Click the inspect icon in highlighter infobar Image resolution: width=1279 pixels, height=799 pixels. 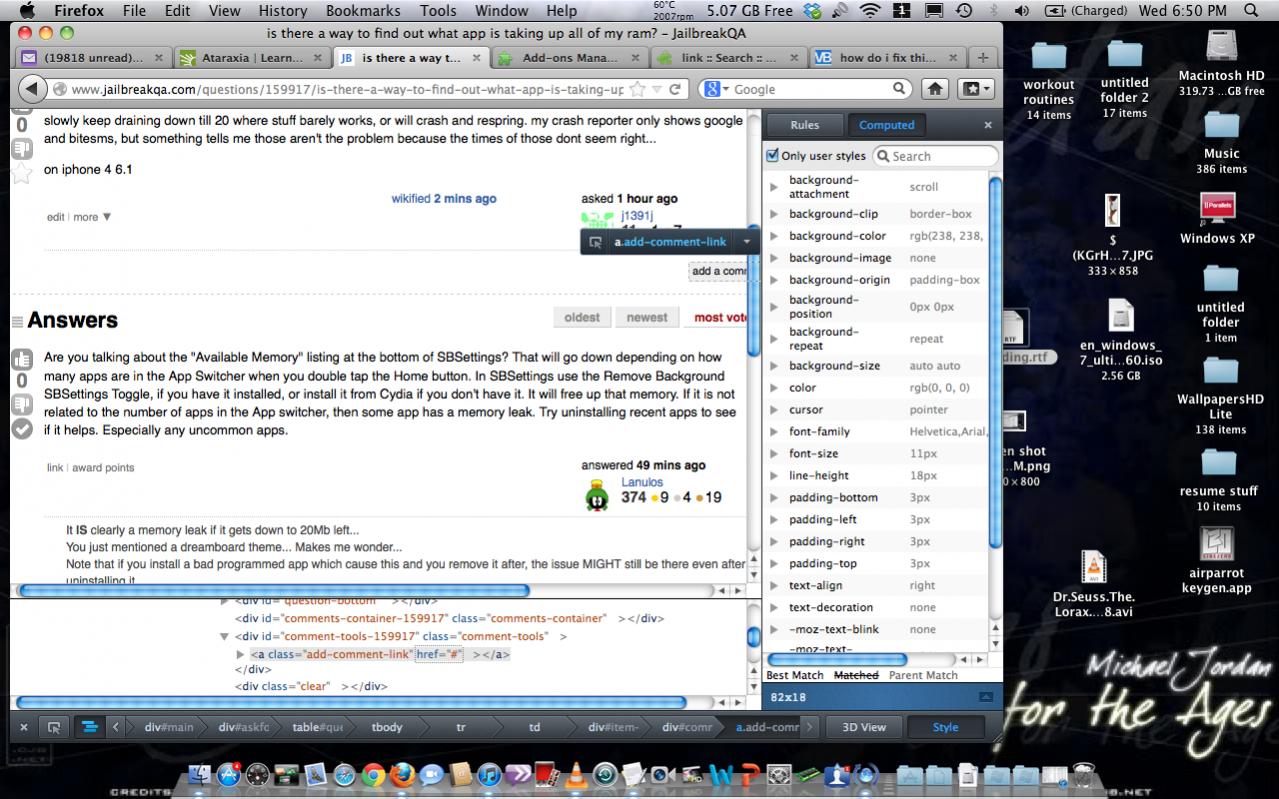point(595,241)
